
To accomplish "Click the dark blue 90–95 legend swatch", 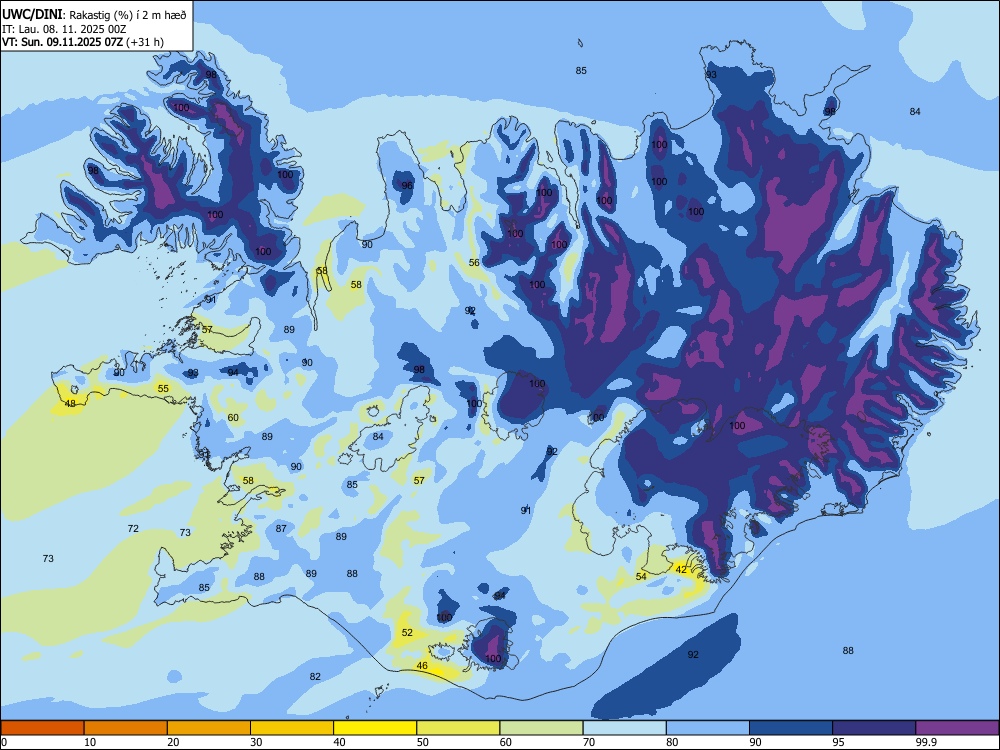I will 791,728.
